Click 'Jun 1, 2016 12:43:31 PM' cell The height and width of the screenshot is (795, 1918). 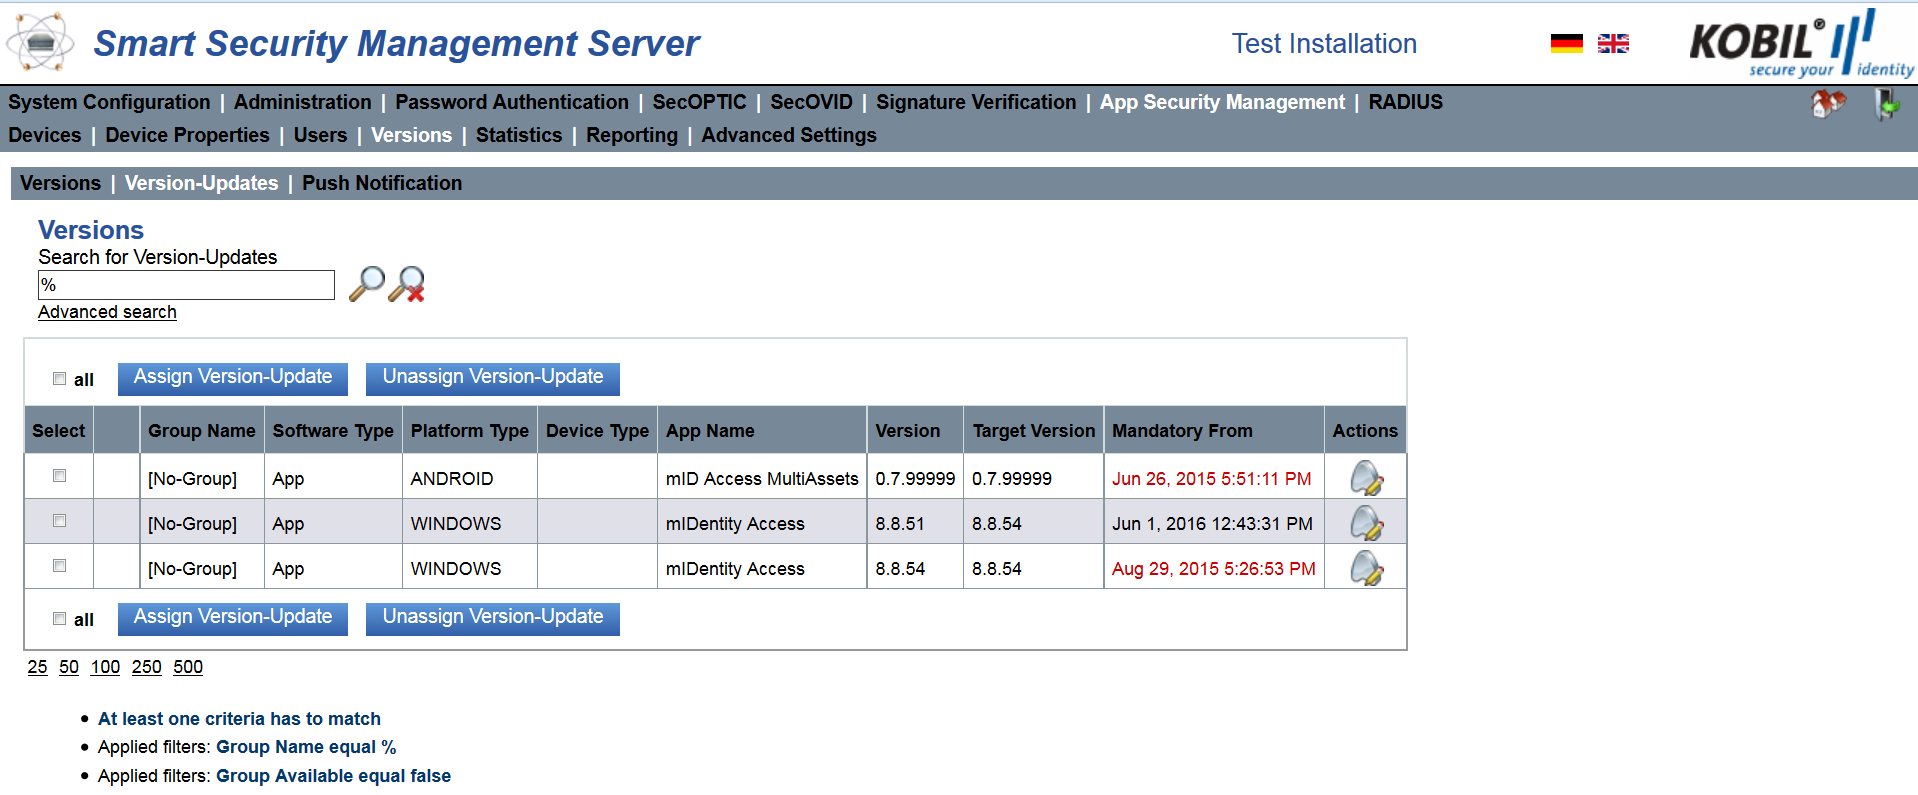coord(1212,524)
